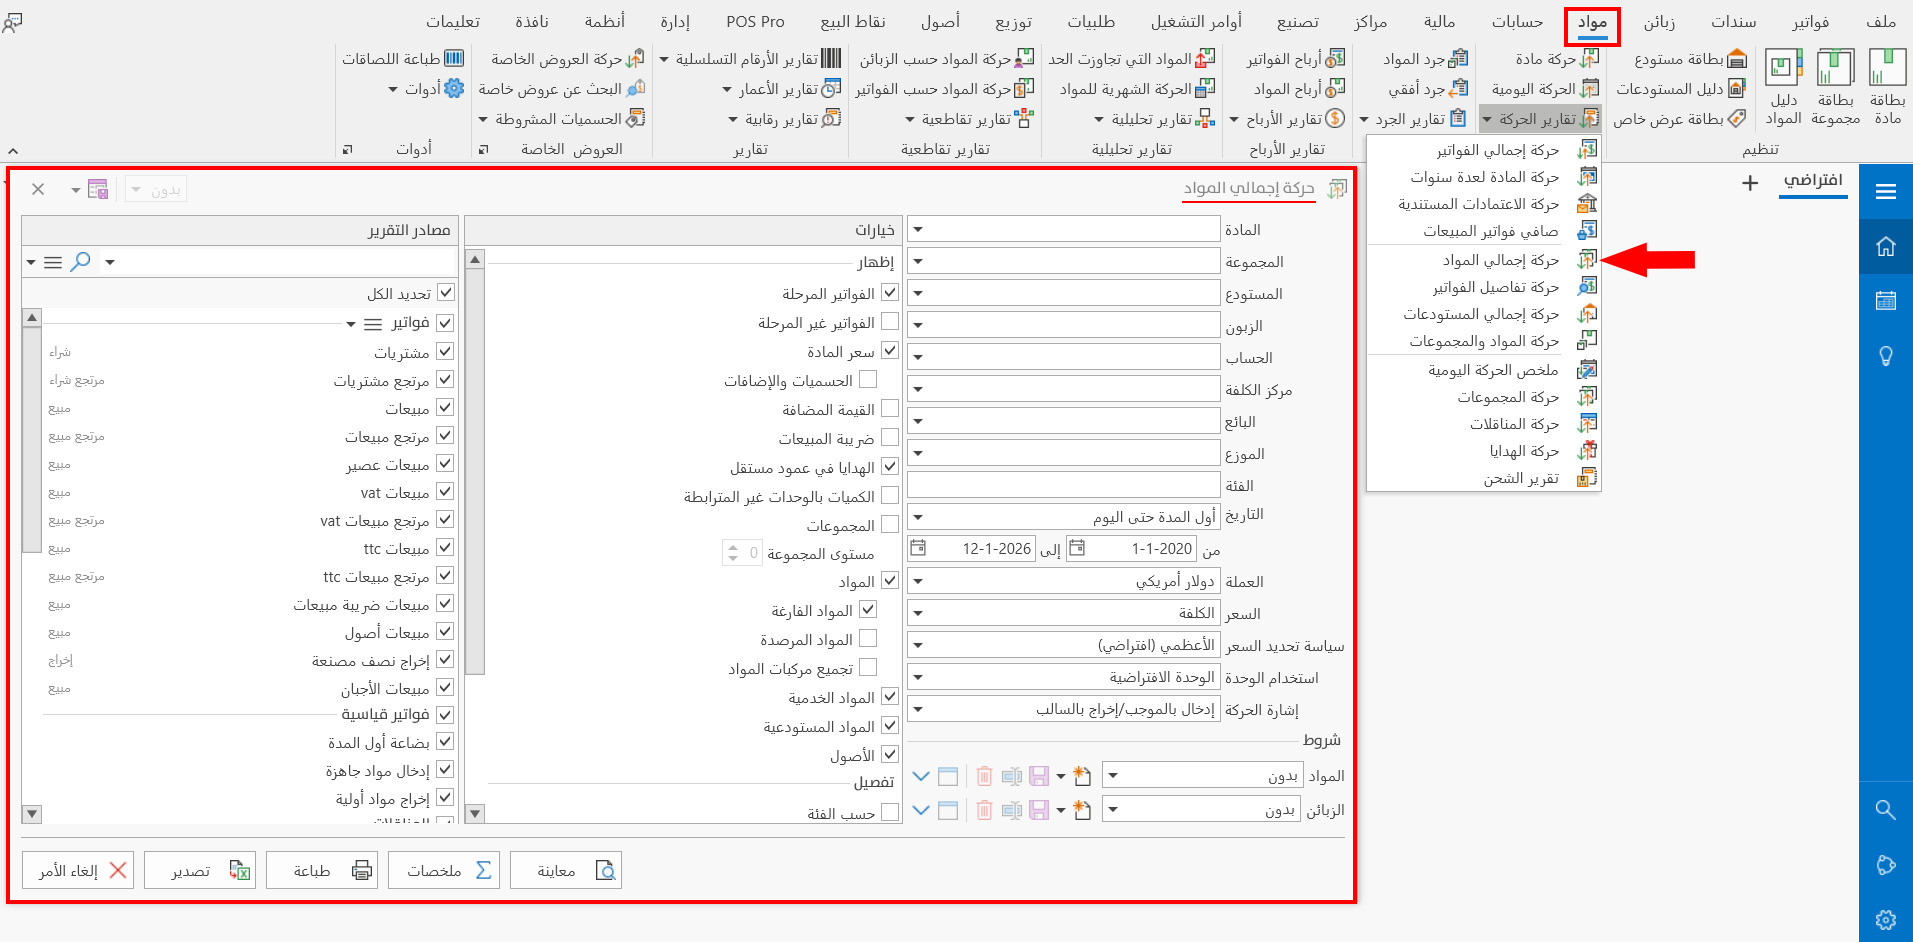Click the طباعة اللصاقات icon
Screen dimensions: 1913x942
tap(455, 57)
